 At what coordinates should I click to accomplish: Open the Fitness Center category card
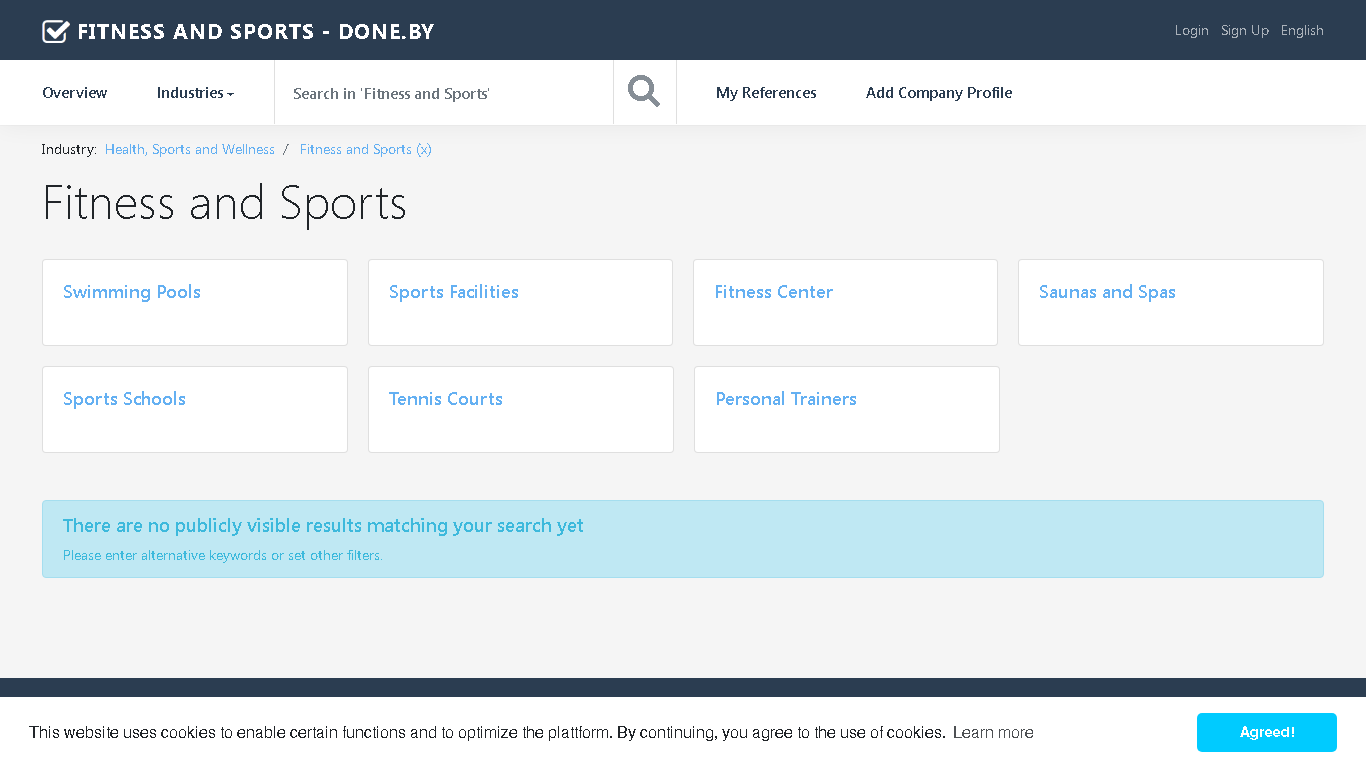coord(845,302)
